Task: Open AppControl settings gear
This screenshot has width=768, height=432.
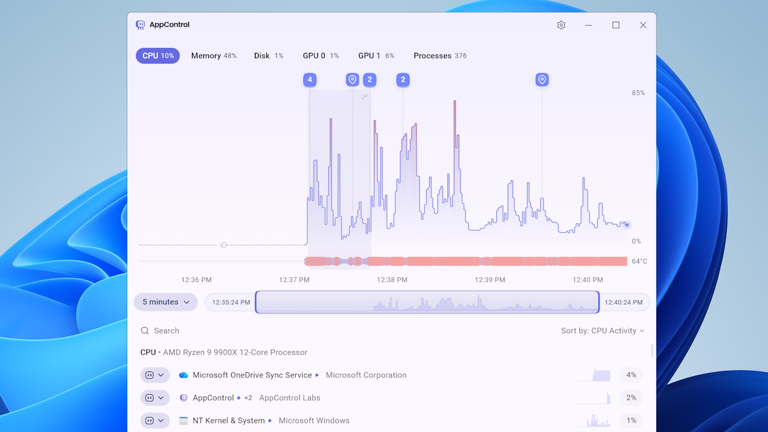Action: pyautogui.click(x=561, y=25)
